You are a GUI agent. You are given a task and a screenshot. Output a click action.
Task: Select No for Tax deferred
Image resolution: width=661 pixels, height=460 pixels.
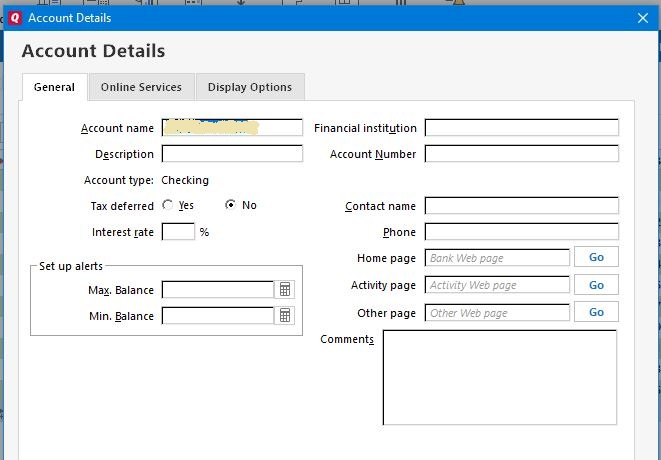pyautogui.click(x=230, y=205)
